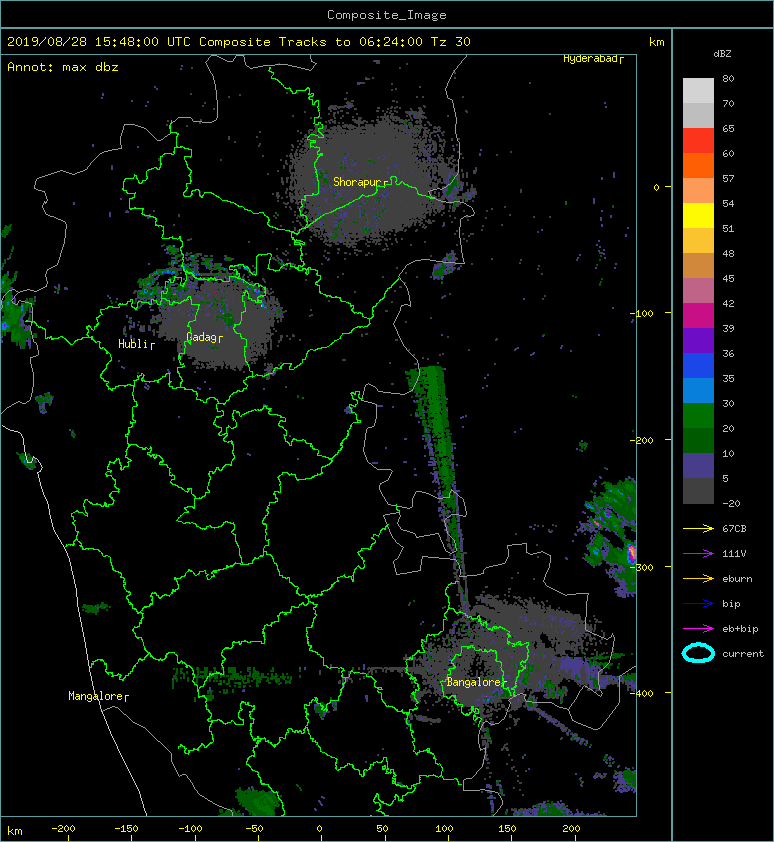Select the mauve 45 dBZ color band
This screenshot has height=842, width=774.
(698, 291)
